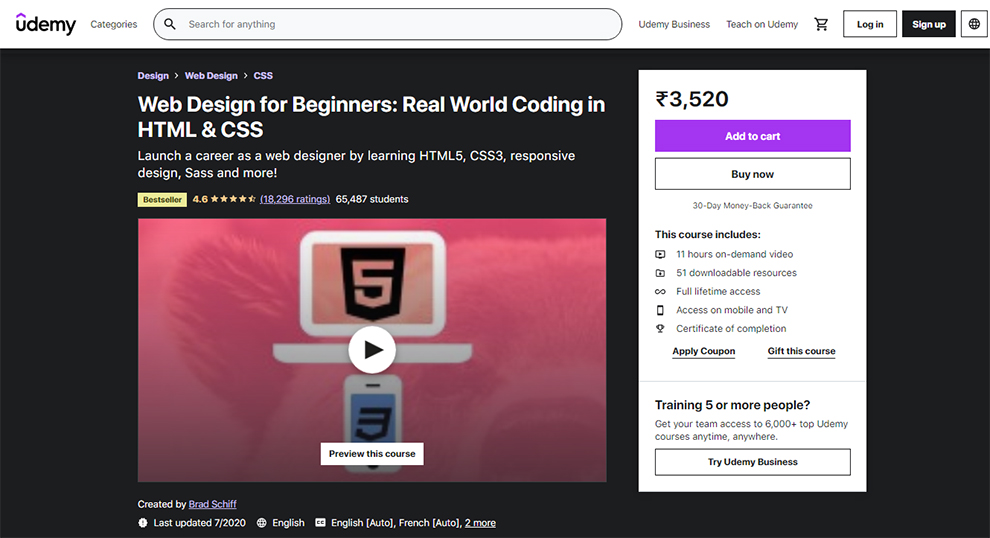Screen dimensions: 990x538
Task: Click the lifetime access infinity icon
Action: tap(660, 292)
